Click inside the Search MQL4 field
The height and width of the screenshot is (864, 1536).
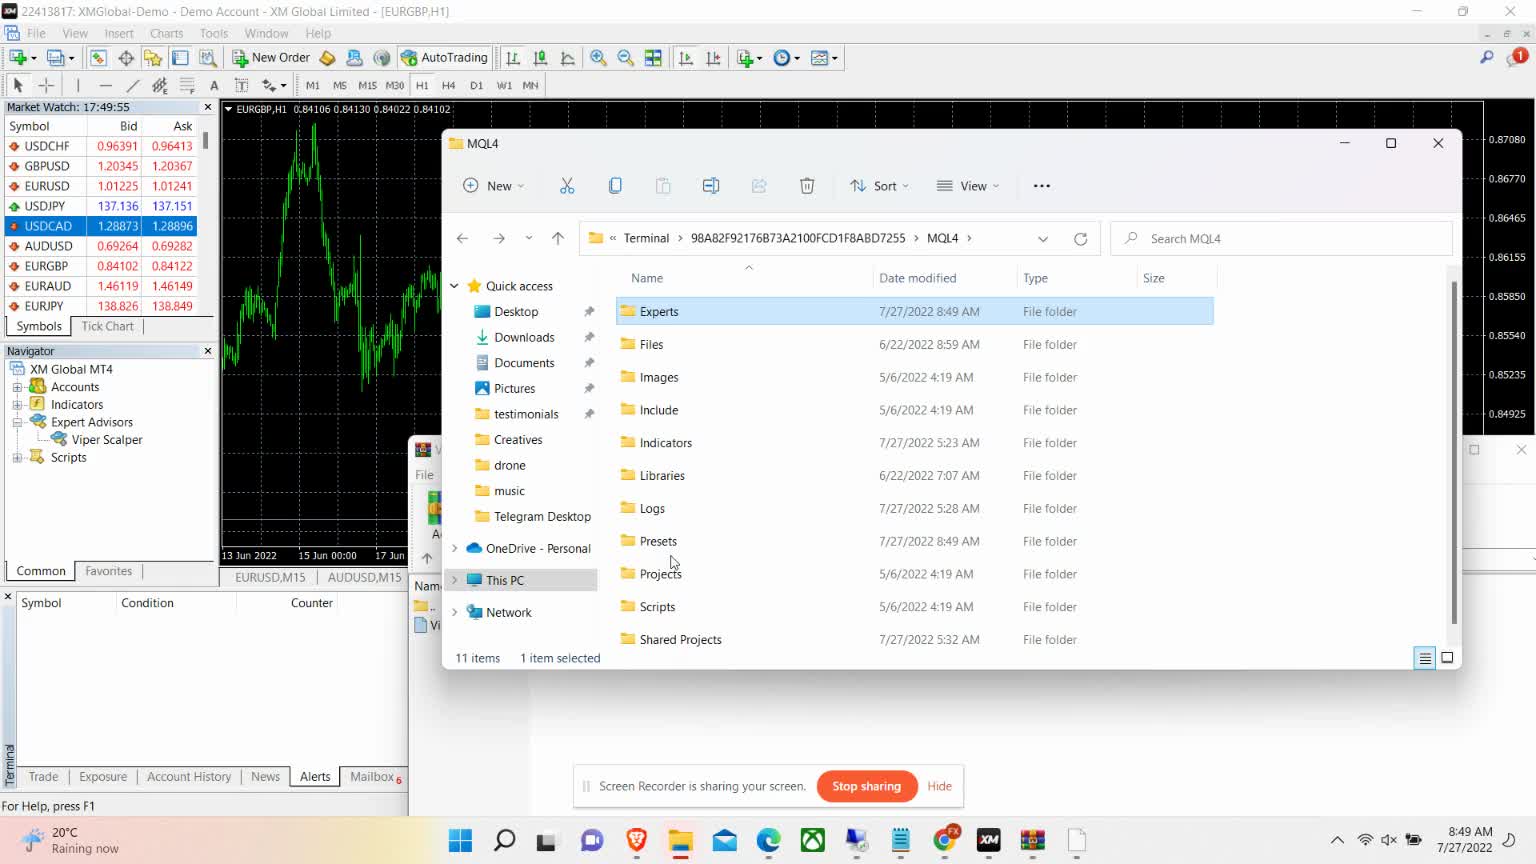tap(1282, 238)
